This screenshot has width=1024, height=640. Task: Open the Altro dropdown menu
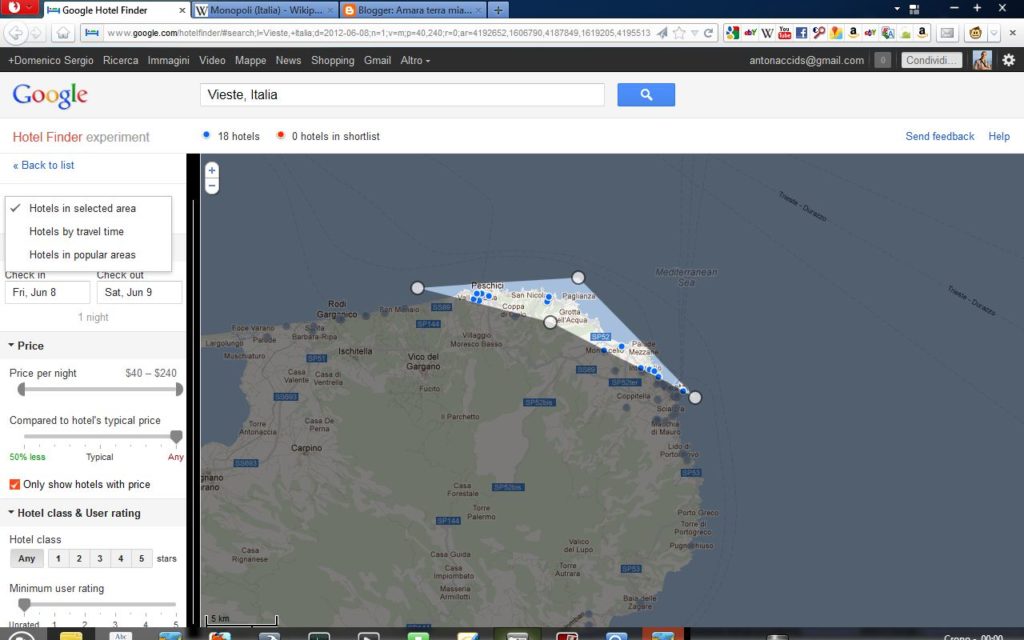tap(415, 60)
